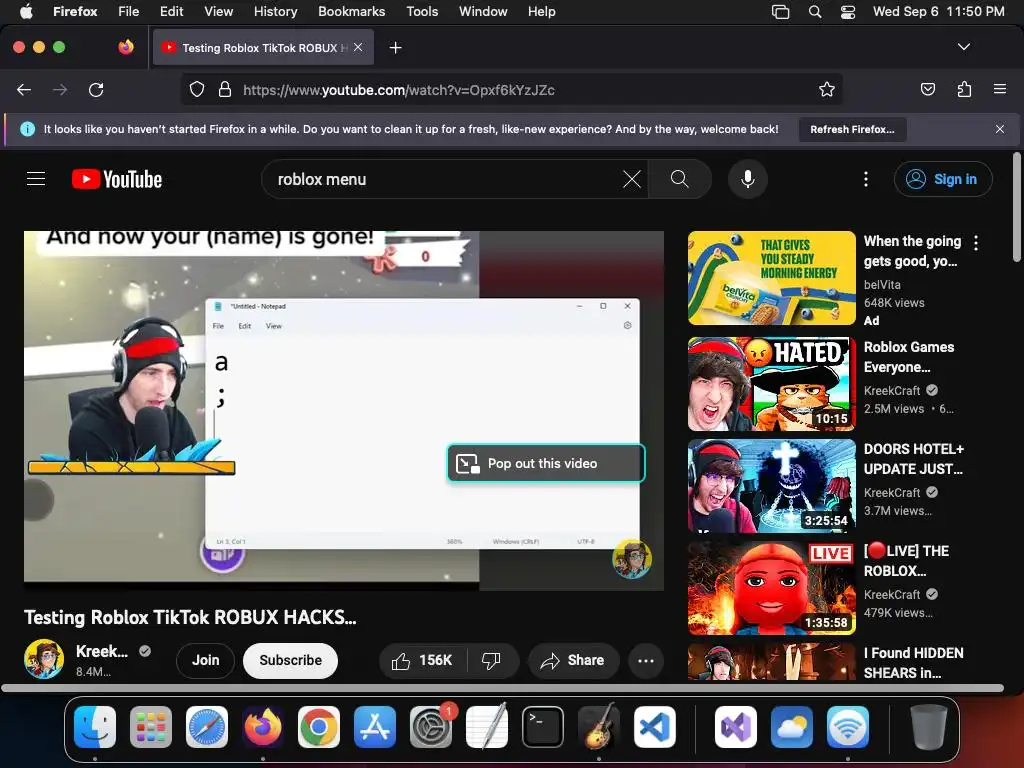Expand the list all tabs chevron
This screenshot has height=768, width=1024.
963,47
